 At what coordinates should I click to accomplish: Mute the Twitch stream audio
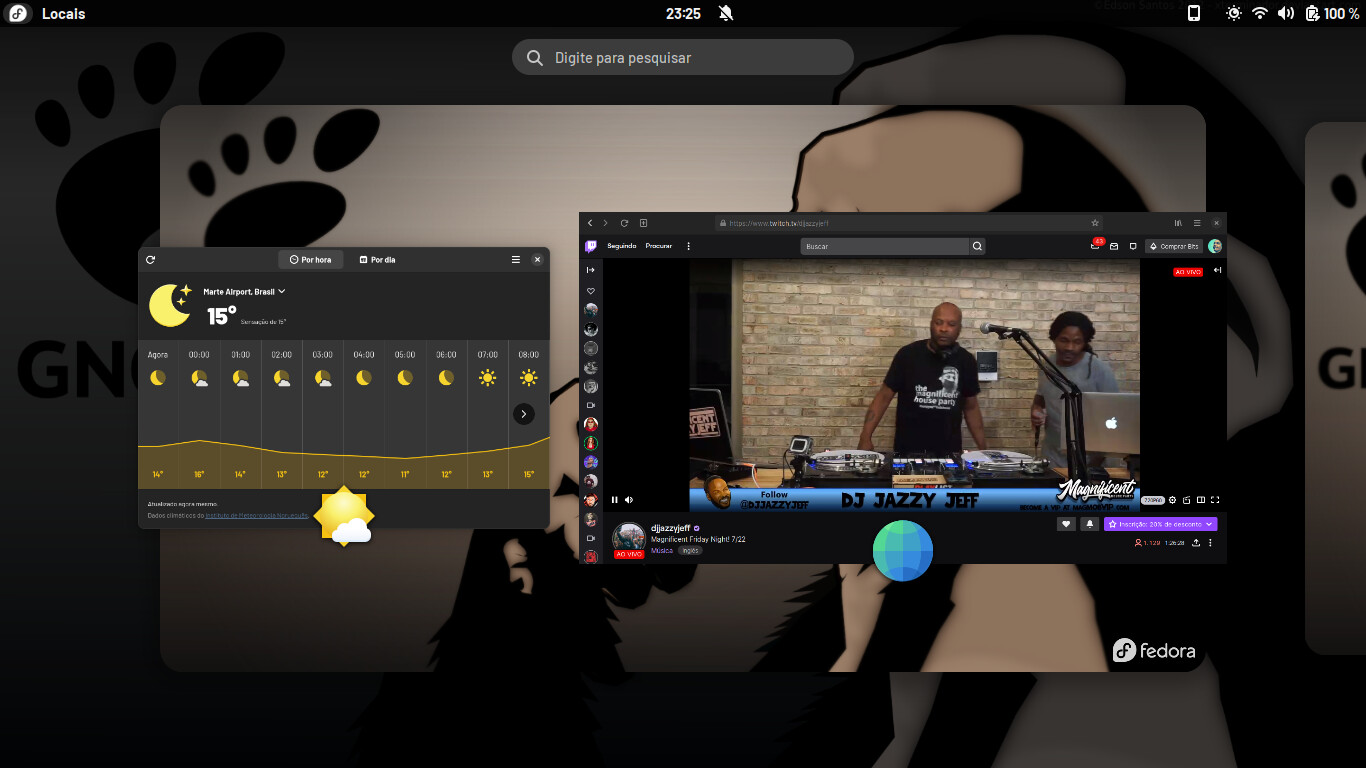pyautogui.click(x=629, y=499)
